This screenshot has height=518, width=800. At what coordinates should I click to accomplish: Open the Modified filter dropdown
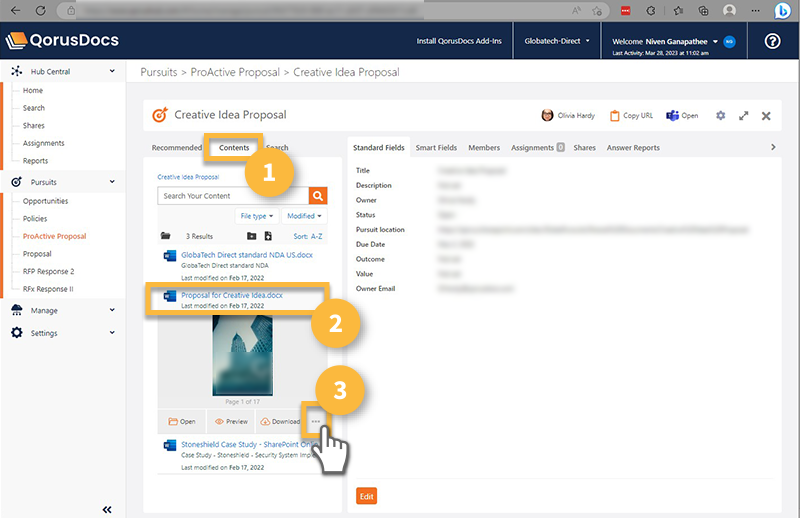coord(304,216)
